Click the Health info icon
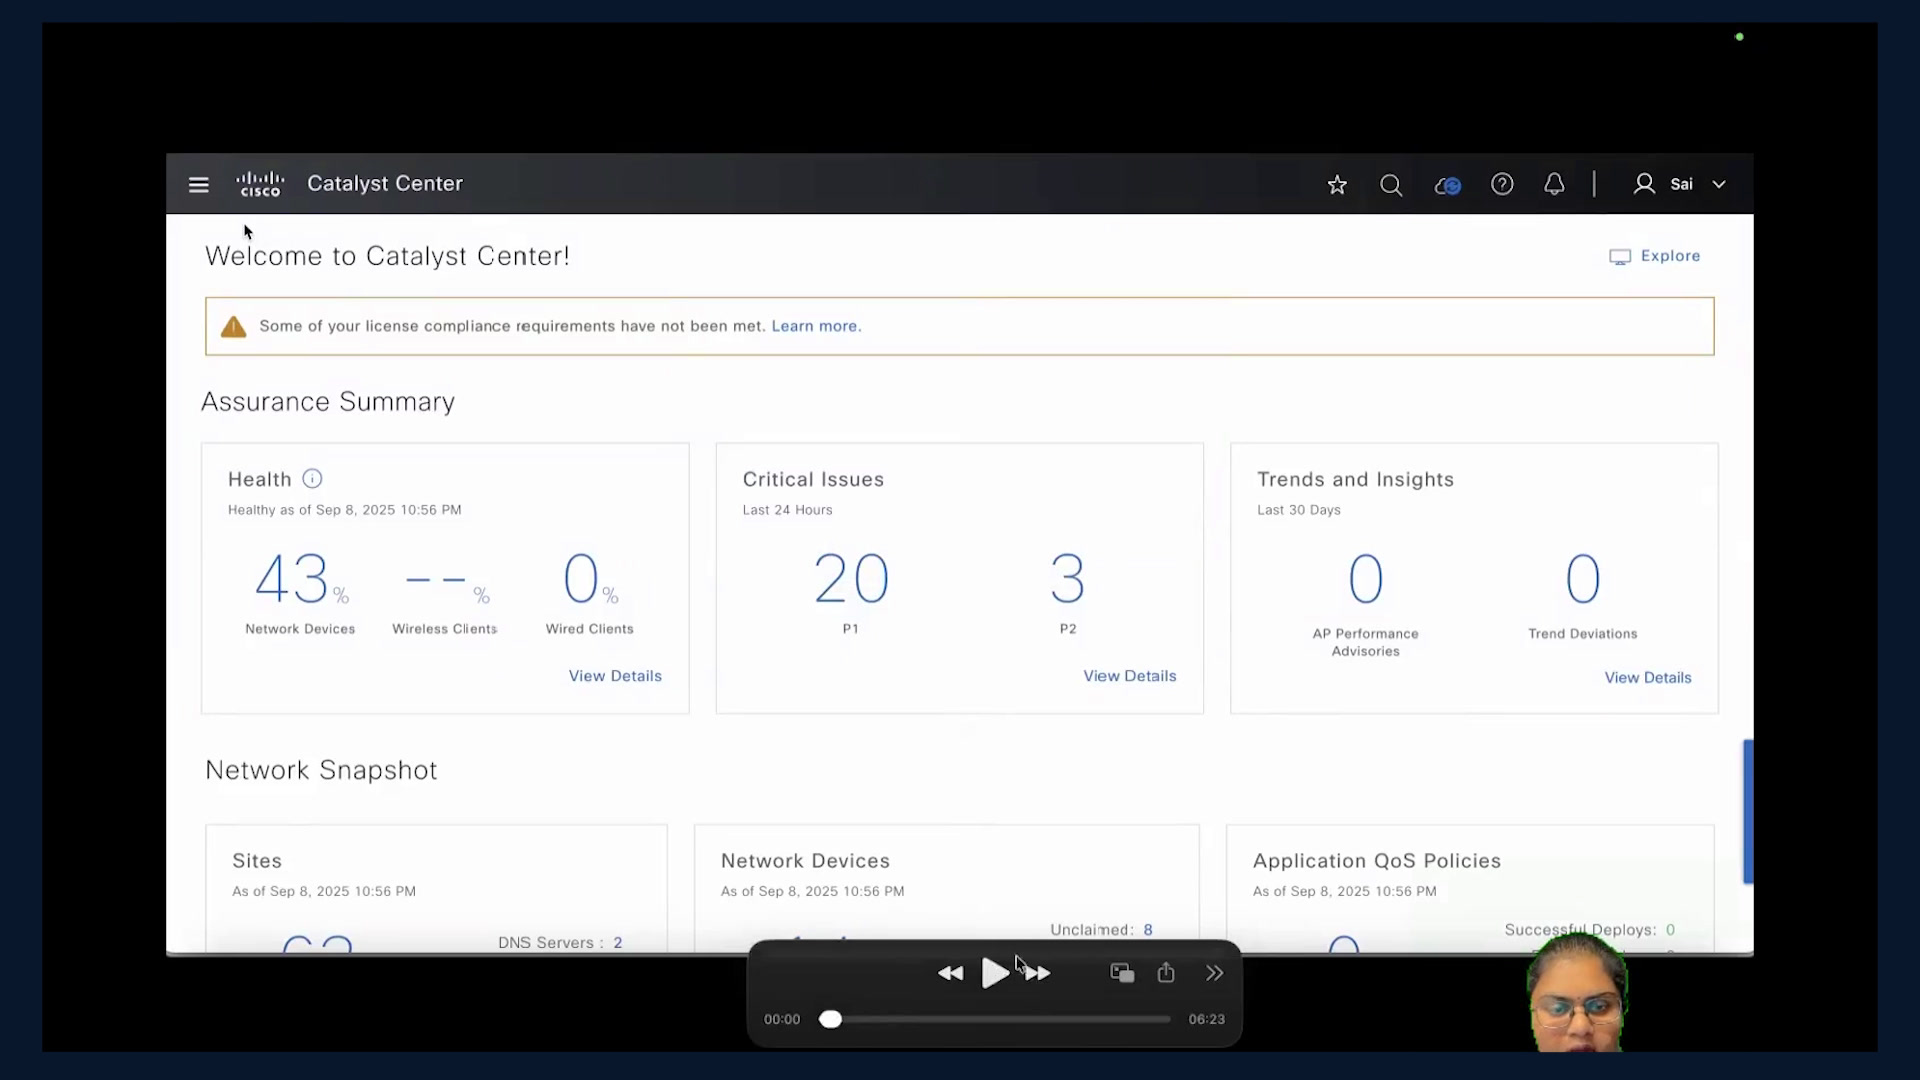 (x=312, y=479)
